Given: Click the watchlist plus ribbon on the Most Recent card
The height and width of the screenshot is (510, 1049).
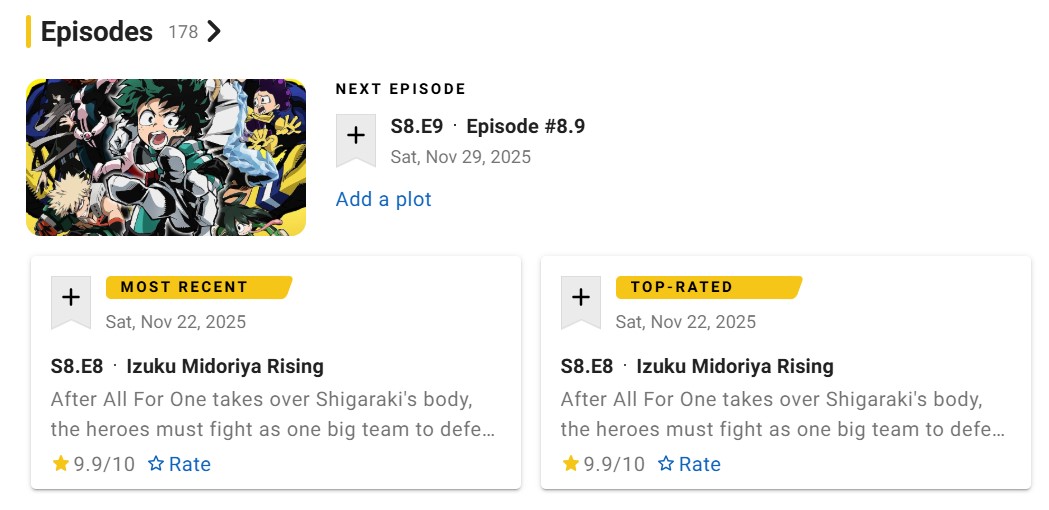Looking at the screenshot, I should (x=71, y=298).
